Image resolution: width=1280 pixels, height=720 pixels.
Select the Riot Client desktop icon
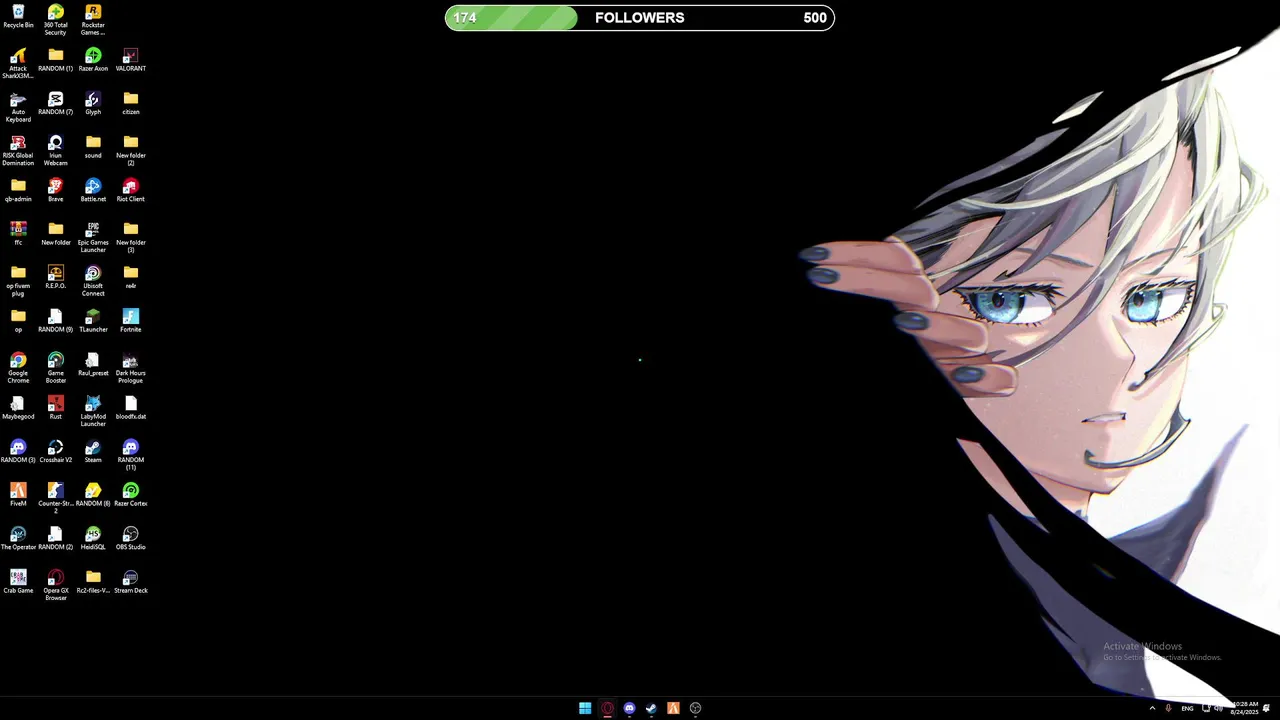[130, 190]
